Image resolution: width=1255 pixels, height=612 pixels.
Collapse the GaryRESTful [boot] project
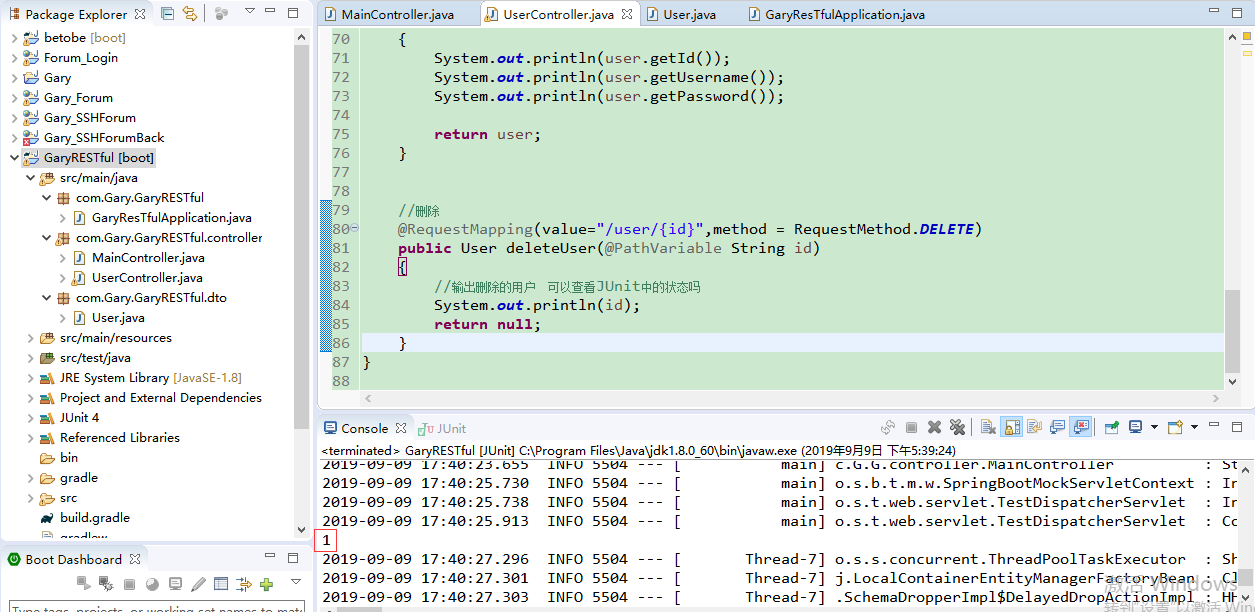(14, 158)
